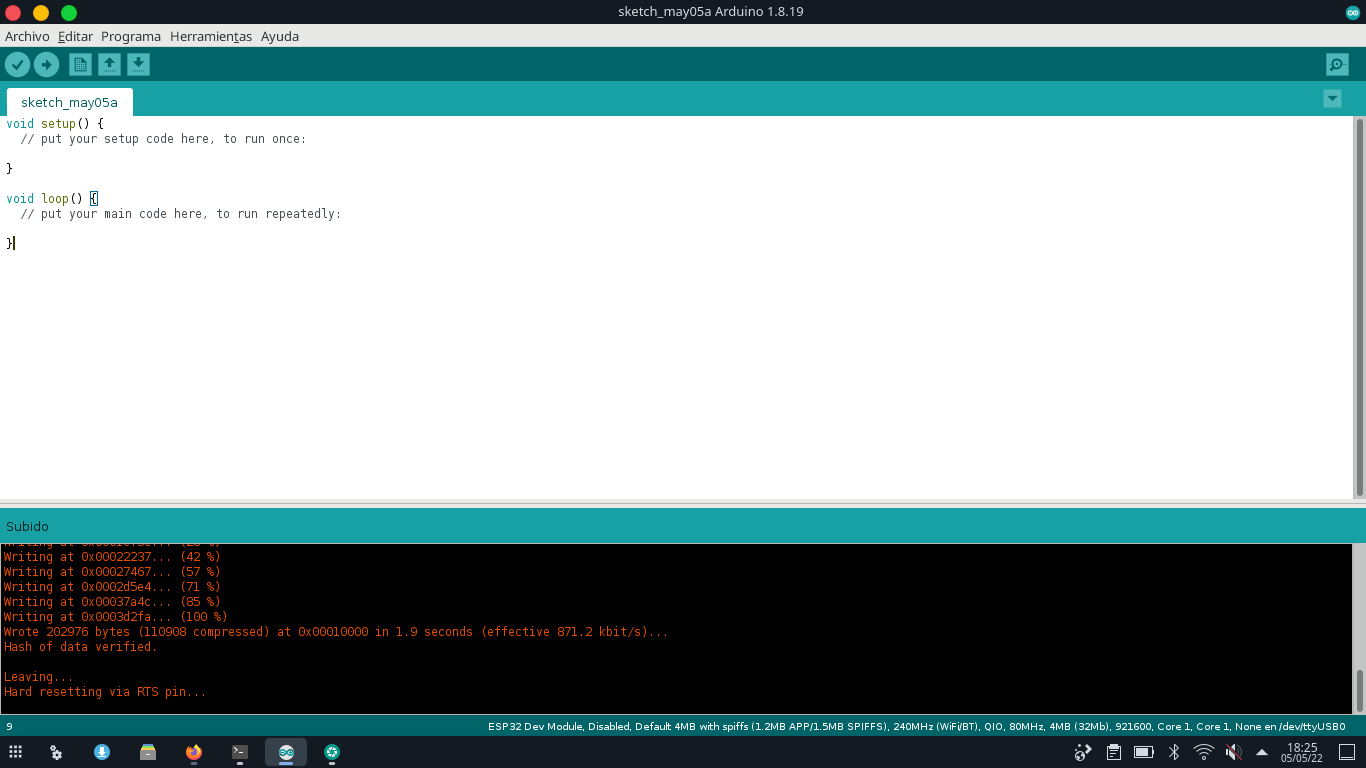Click 'Writing at 0x0003d2fa... (100 %)' line
Screen dimensions: 1366x768
point(115,617)
